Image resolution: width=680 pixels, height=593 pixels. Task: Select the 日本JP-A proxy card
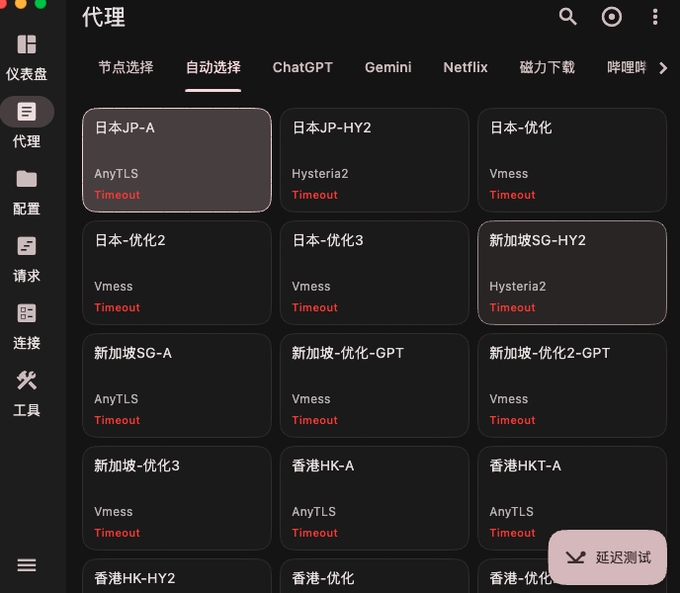click(x=177, y=160)
